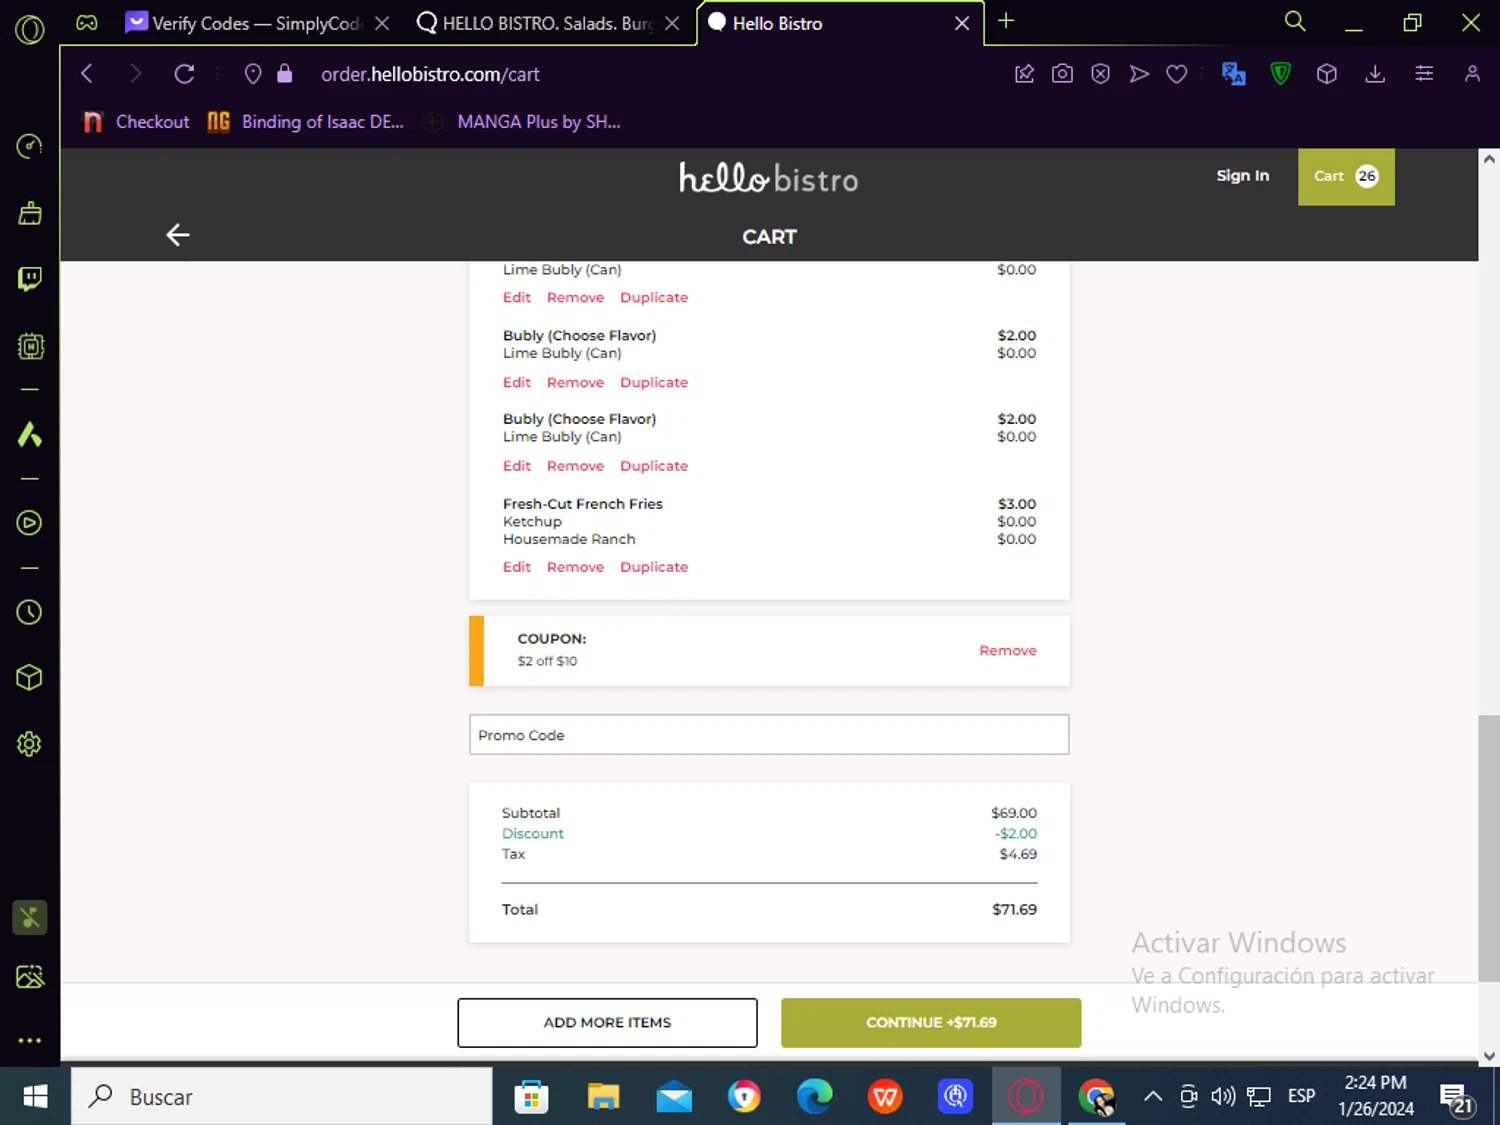The width and height of the screenshot is (1500, 1125).
Task: Open Checkout bookmark
Action: tap(136, 122)
